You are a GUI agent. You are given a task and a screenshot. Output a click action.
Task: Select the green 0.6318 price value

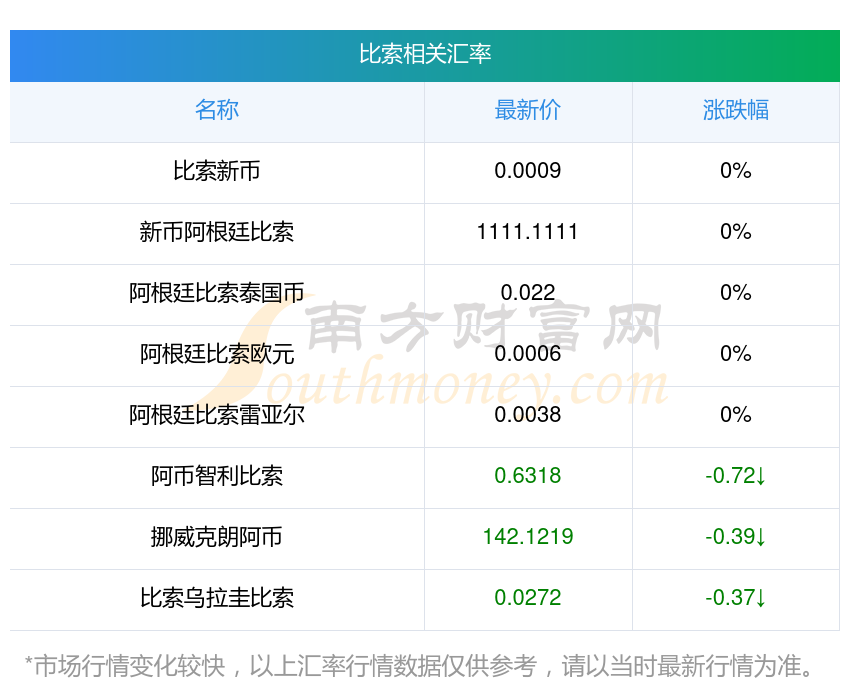(x=528, y=476)
